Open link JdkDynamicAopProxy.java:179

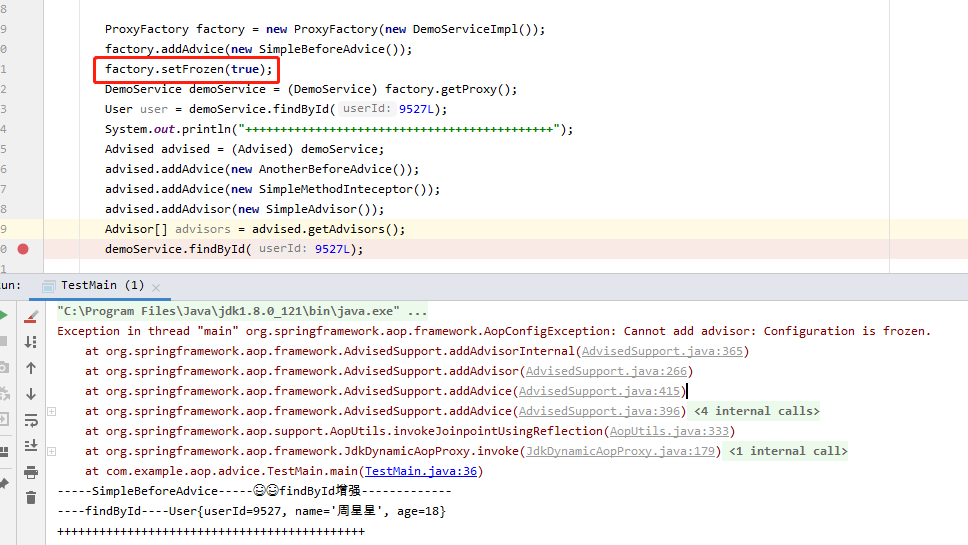pos(620,451)
